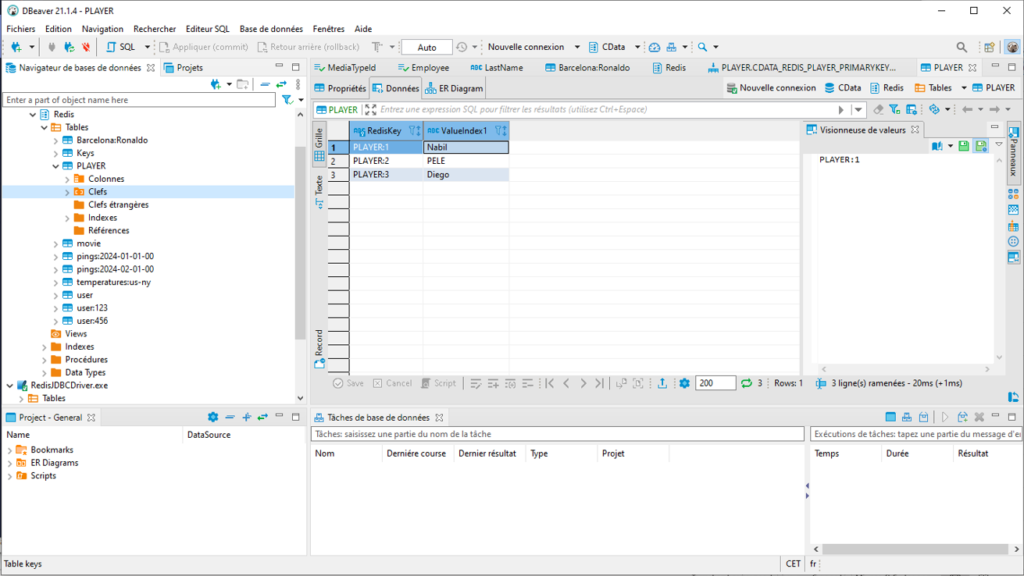The image size is (1024, 576).
Task: Switch to the ER Diagram tab
Action: 454,88
